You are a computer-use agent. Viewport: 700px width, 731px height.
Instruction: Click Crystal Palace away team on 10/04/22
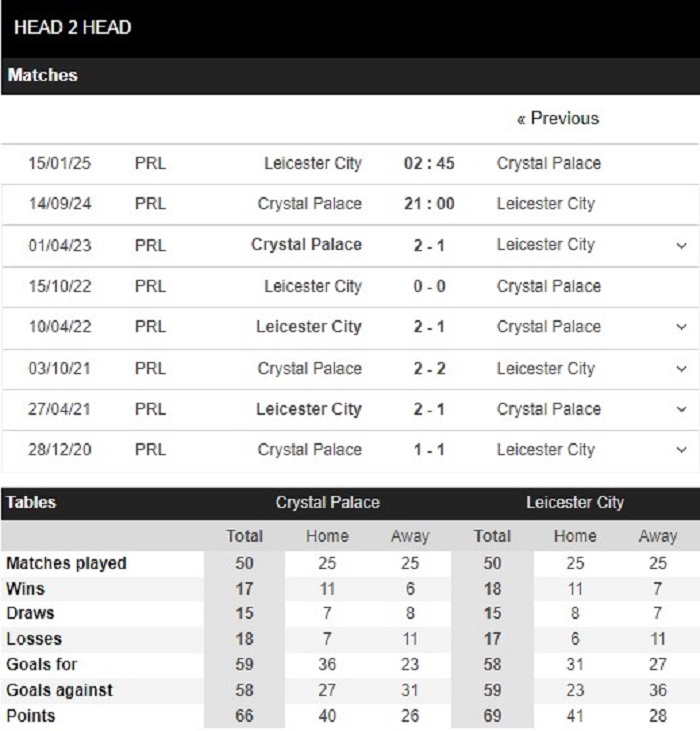click(x=549, y=327)
